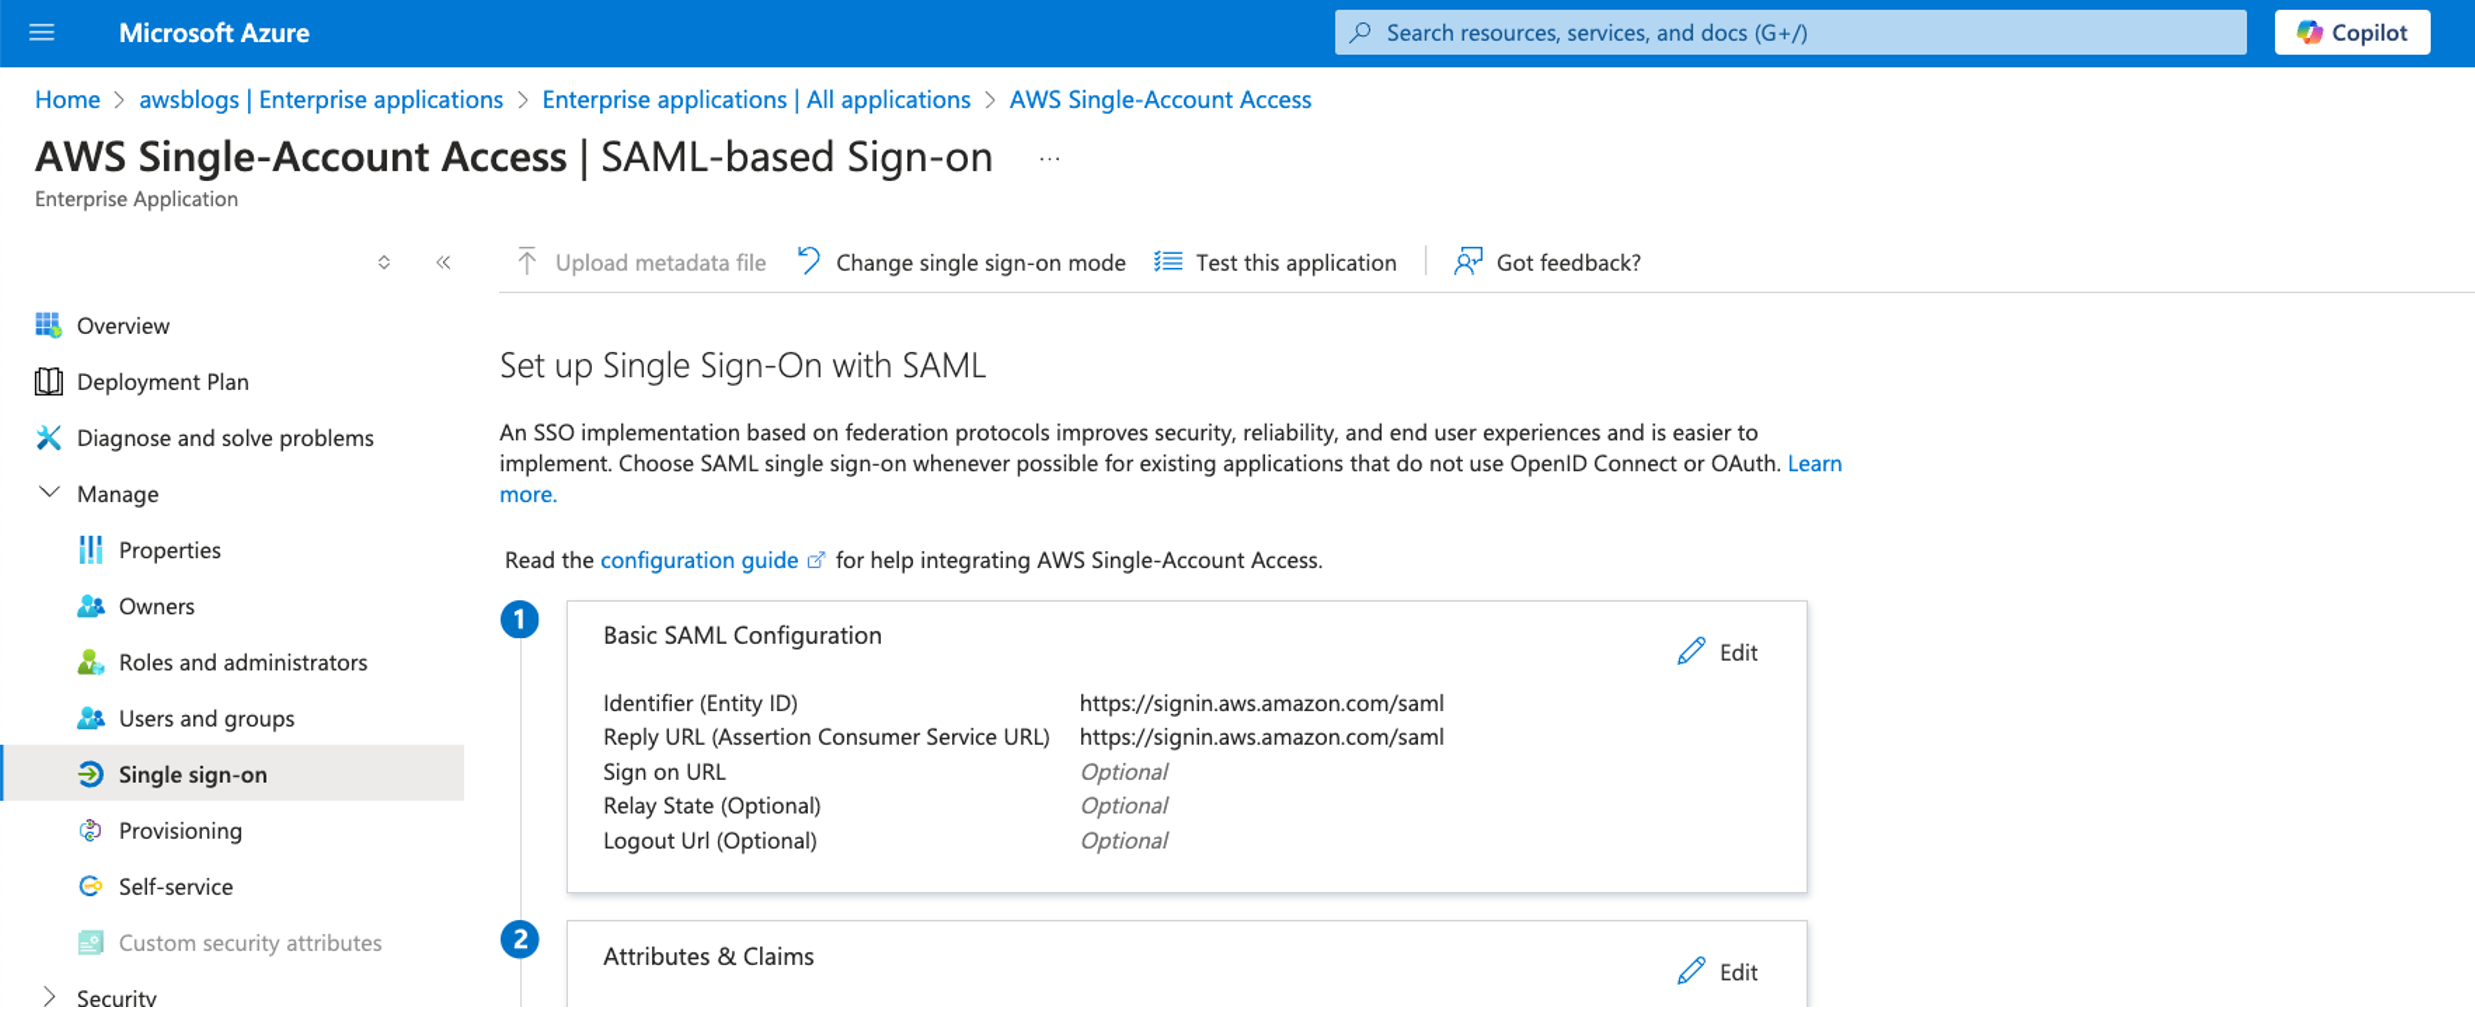The height and width of the screenshot is (1033, 2475).
Task: Open the more options ellipsis by title
Action: (x=1049, y=159)
